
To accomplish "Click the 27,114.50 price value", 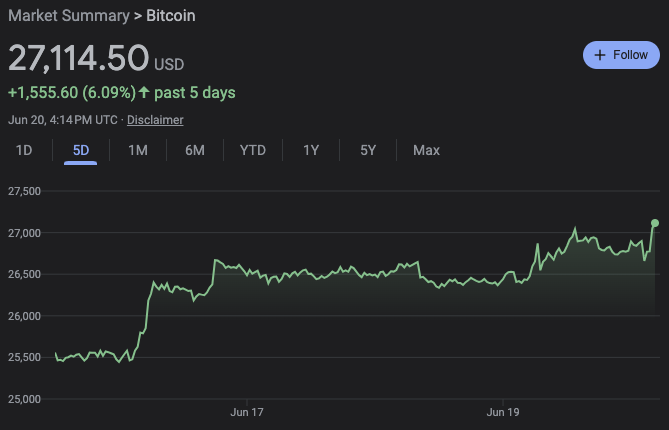I will point(79,58).
